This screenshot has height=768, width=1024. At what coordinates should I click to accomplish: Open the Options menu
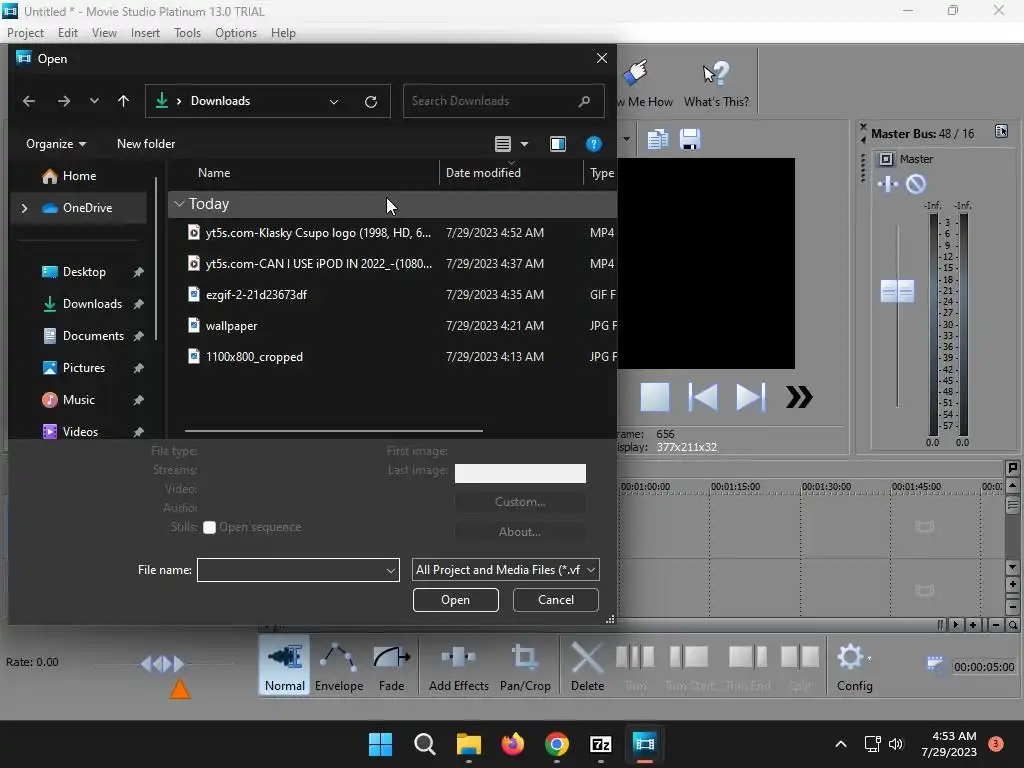236,33
